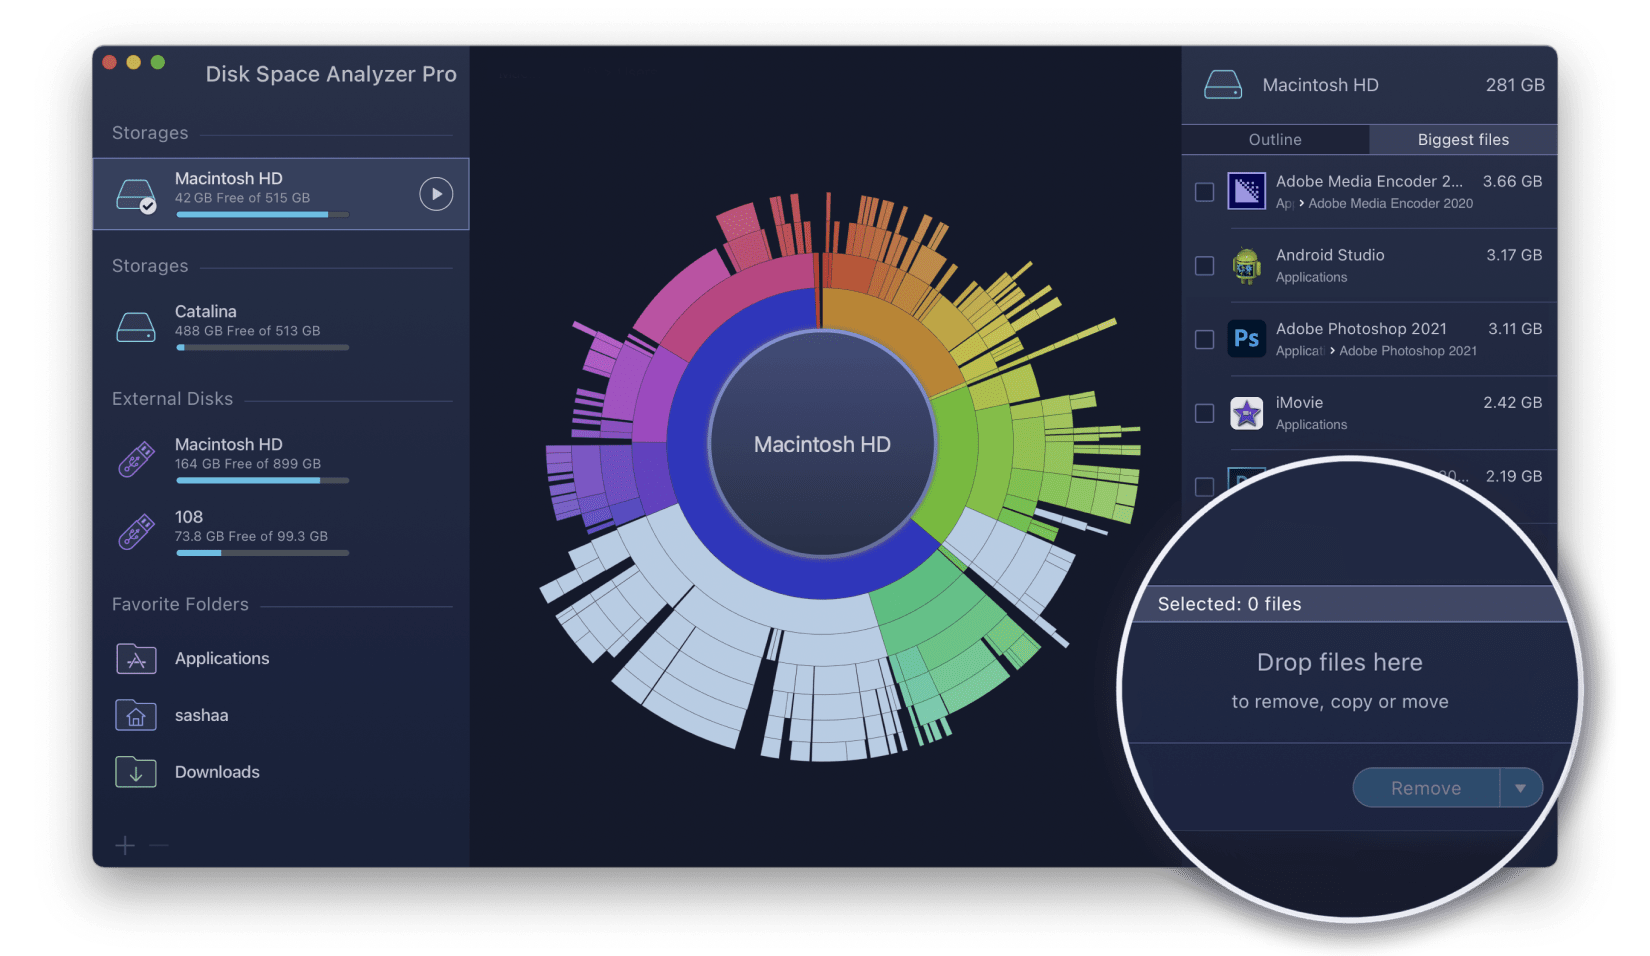Viewport: 1650px width, 956px height.
Task: Check the Adobe Media Encoder checkbox
Action: (1205, 192)
